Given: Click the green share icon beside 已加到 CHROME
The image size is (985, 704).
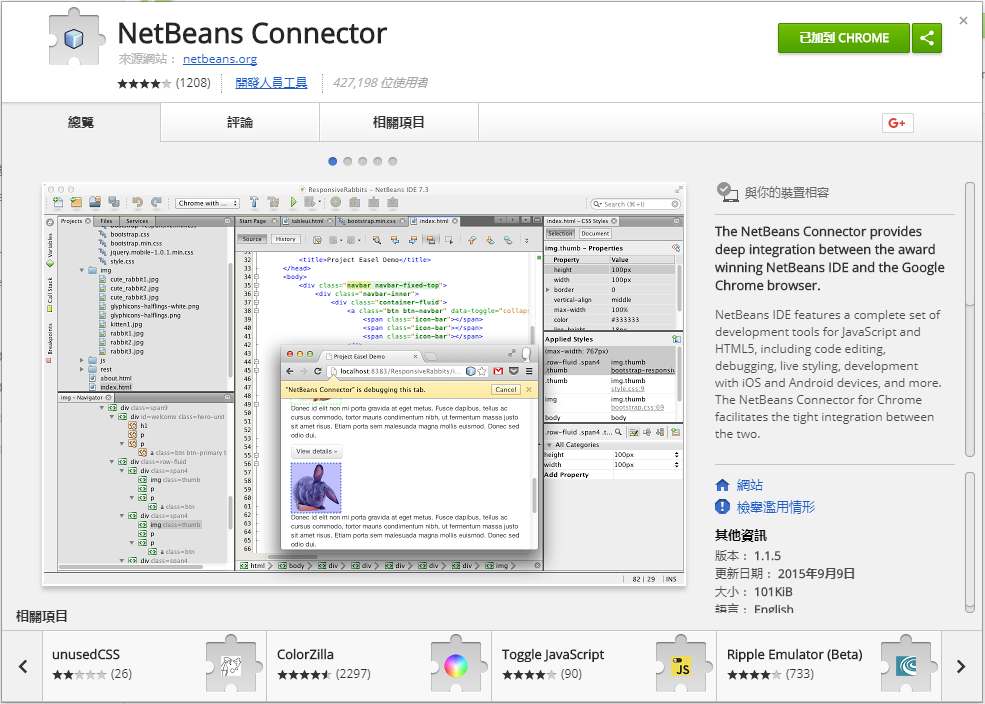Looking at the screenshot, I should (926, 37).
